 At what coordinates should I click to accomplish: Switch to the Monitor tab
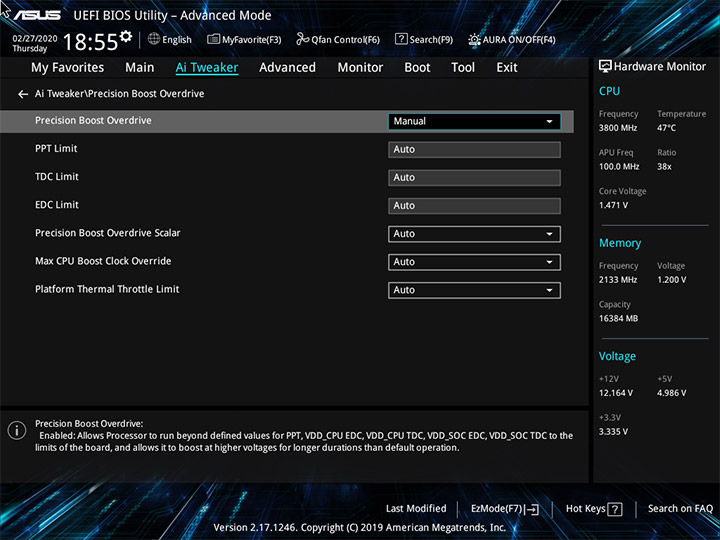point(360,68)
